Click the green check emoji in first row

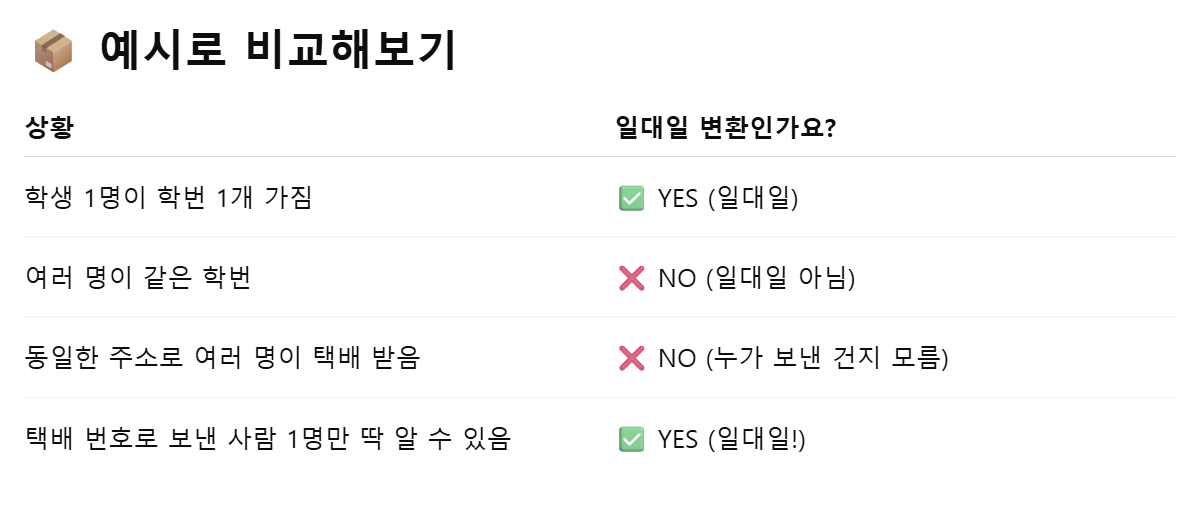coord(631,199)
